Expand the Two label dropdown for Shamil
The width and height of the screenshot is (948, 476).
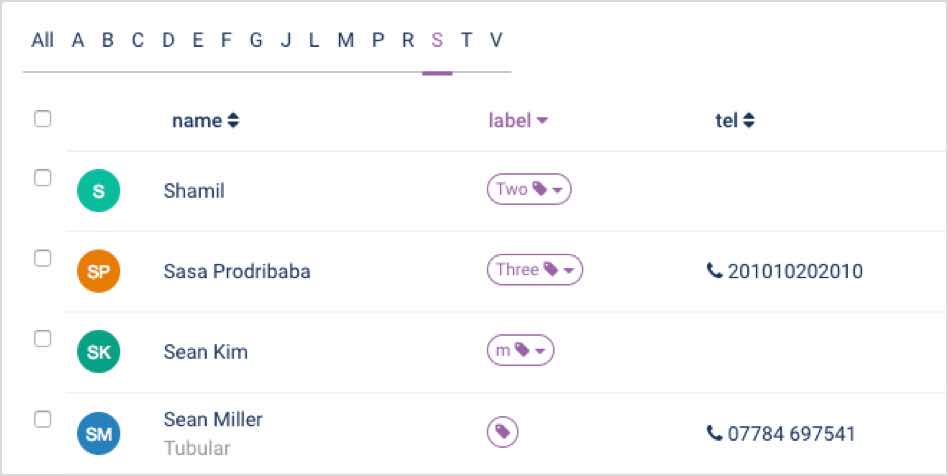click(x=557, y=191)
